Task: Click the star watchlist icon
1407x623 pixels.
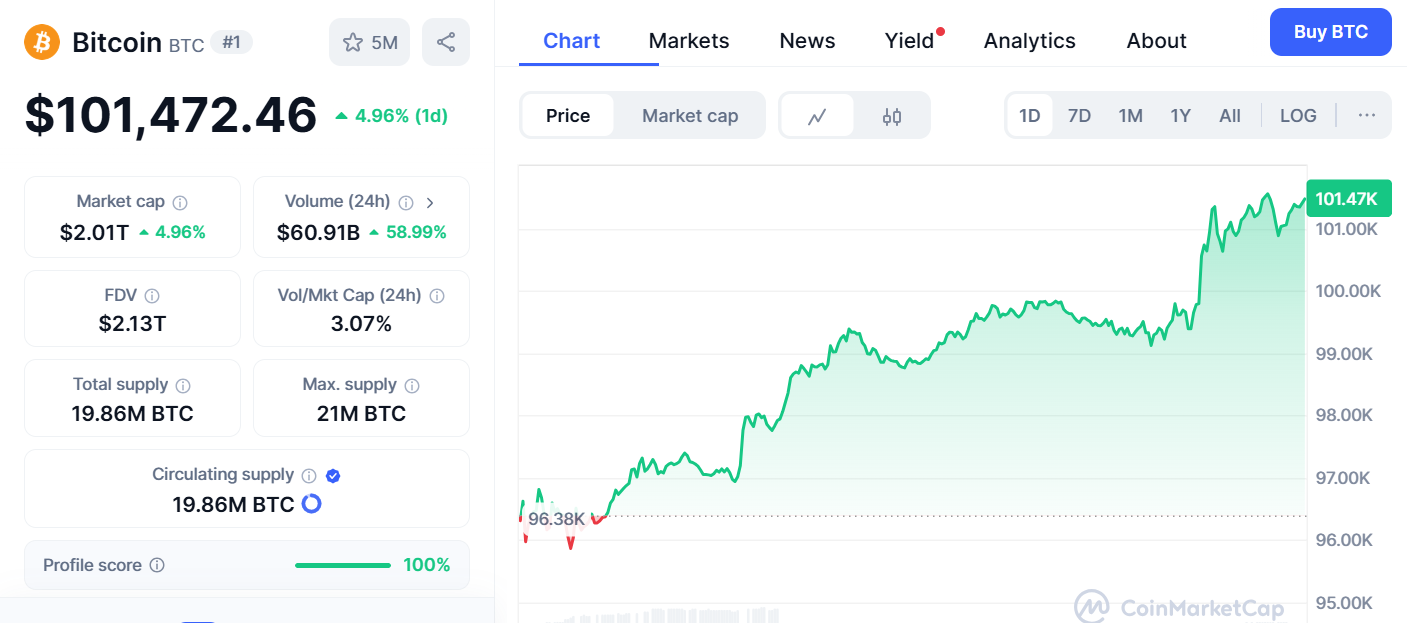Action: [x=353, y=42]
